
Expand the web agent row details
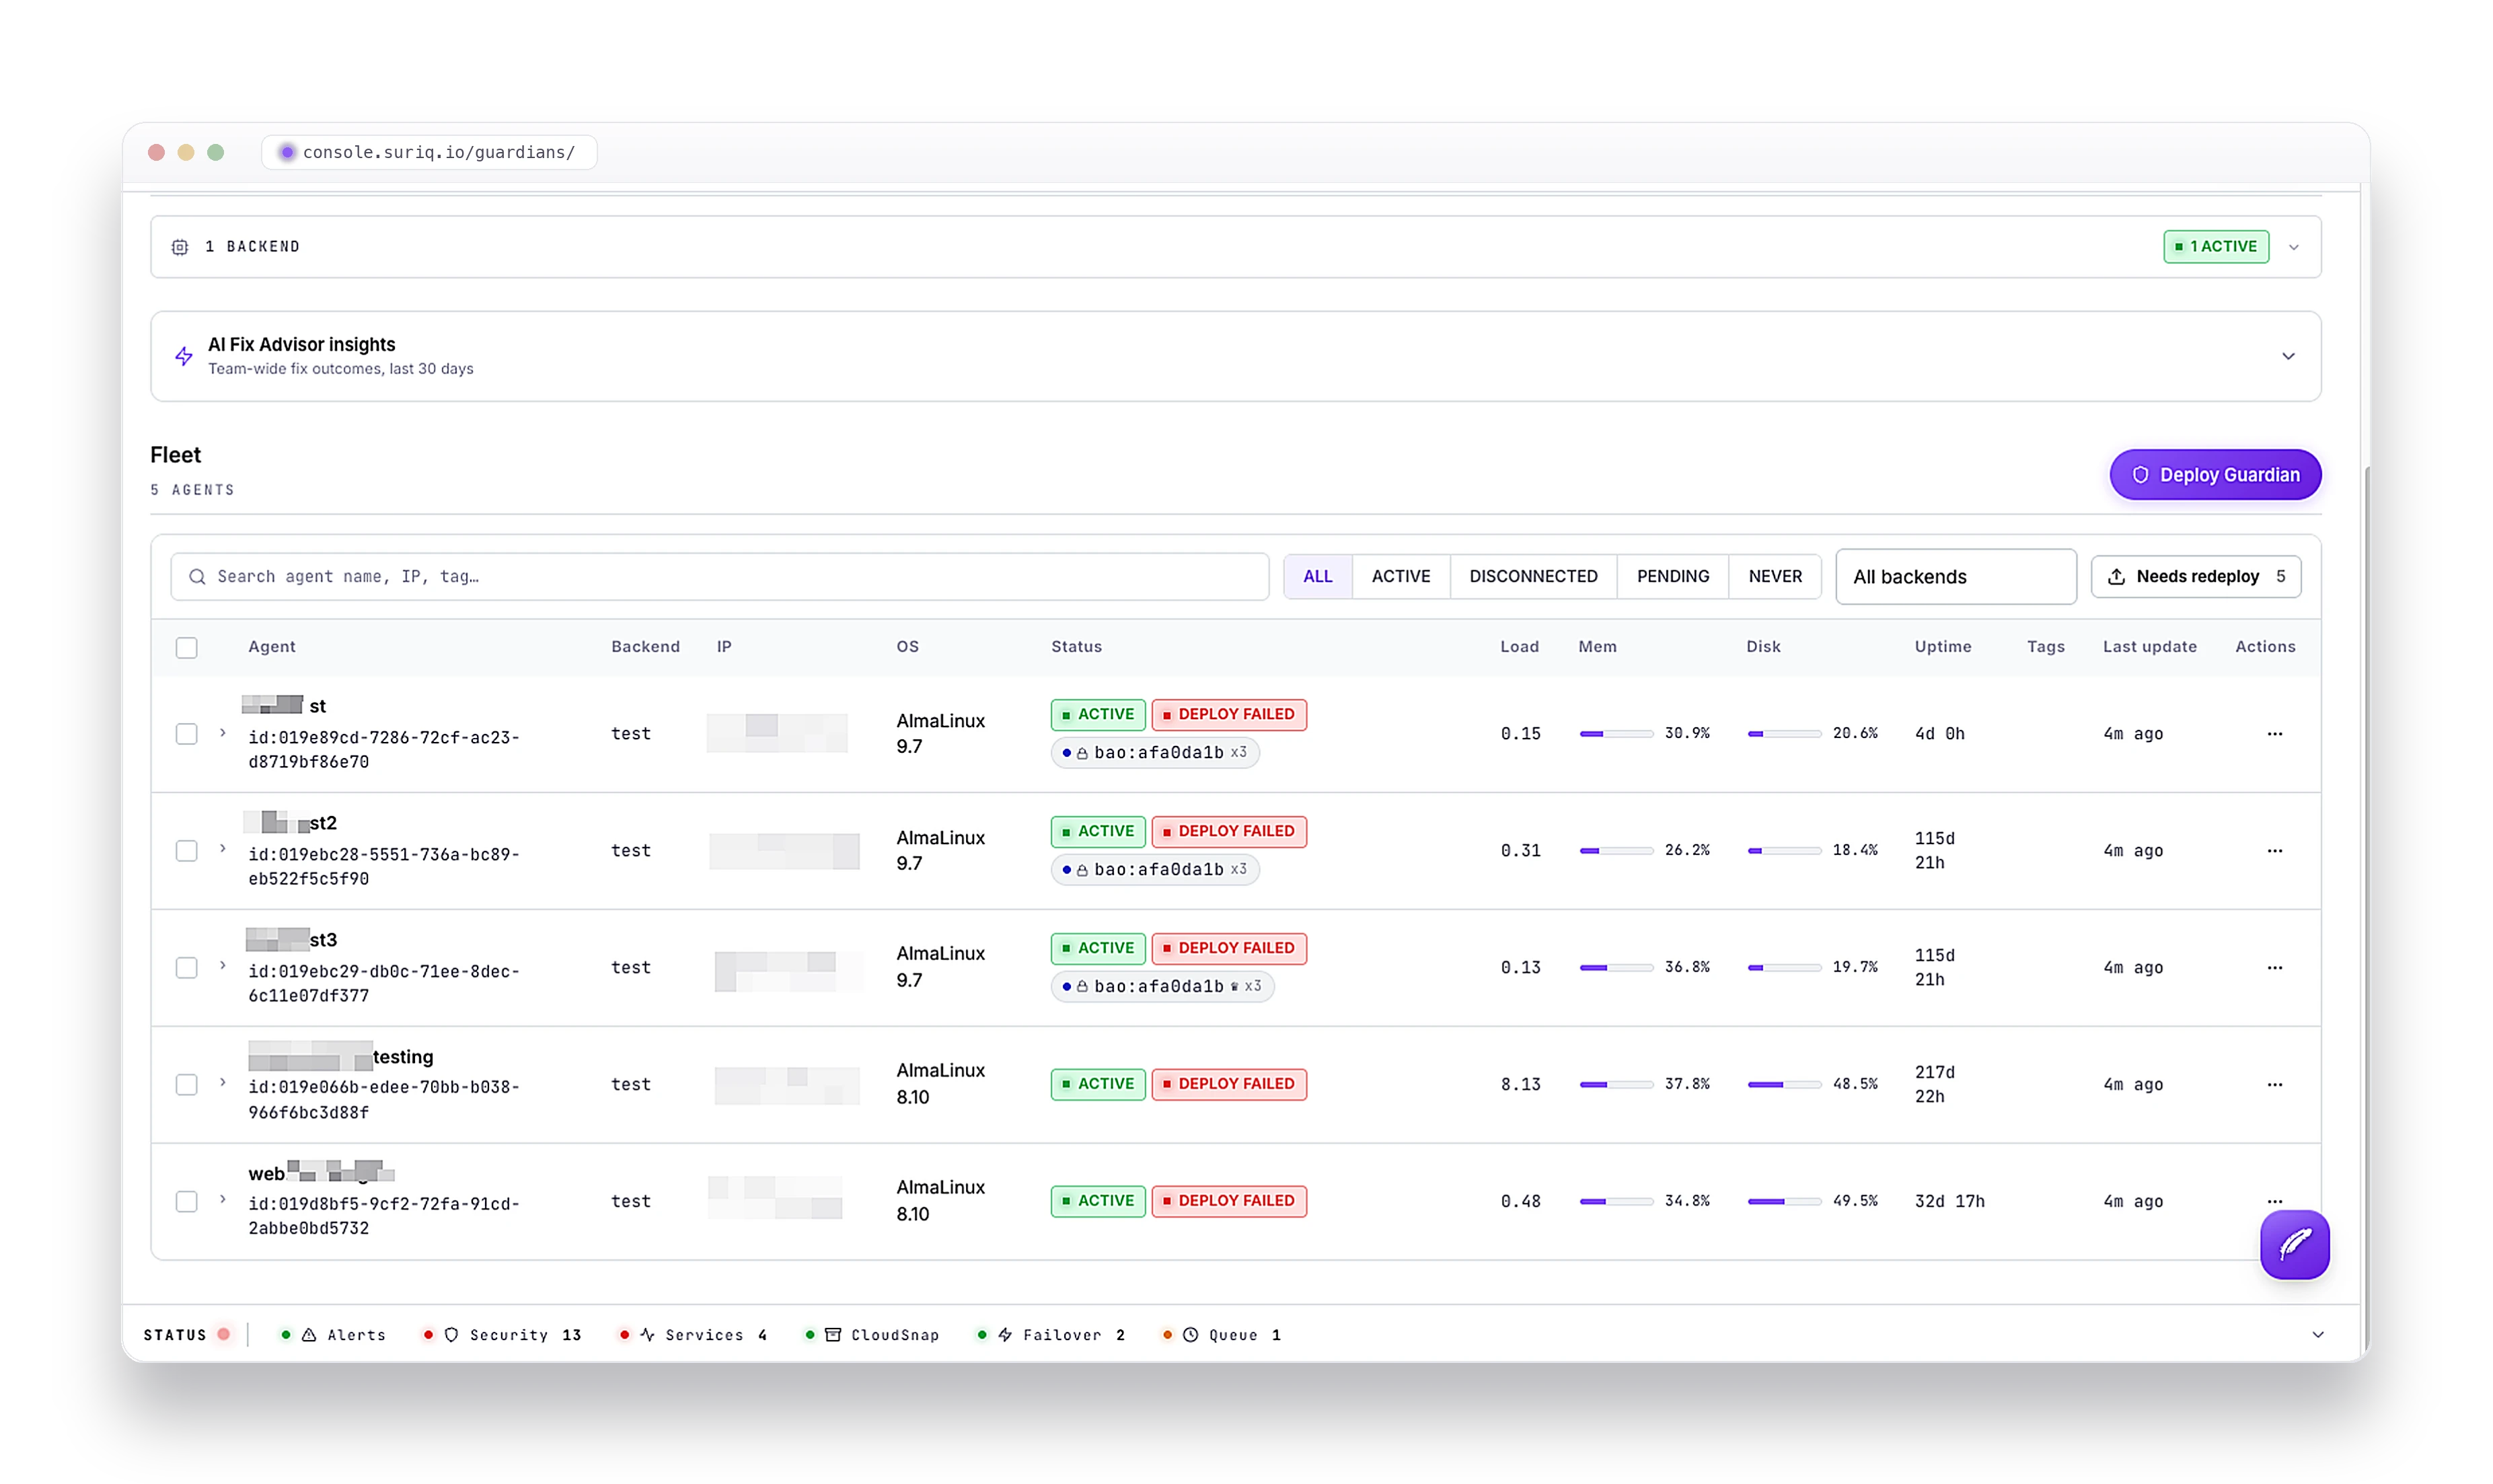tap(223, 1199)
